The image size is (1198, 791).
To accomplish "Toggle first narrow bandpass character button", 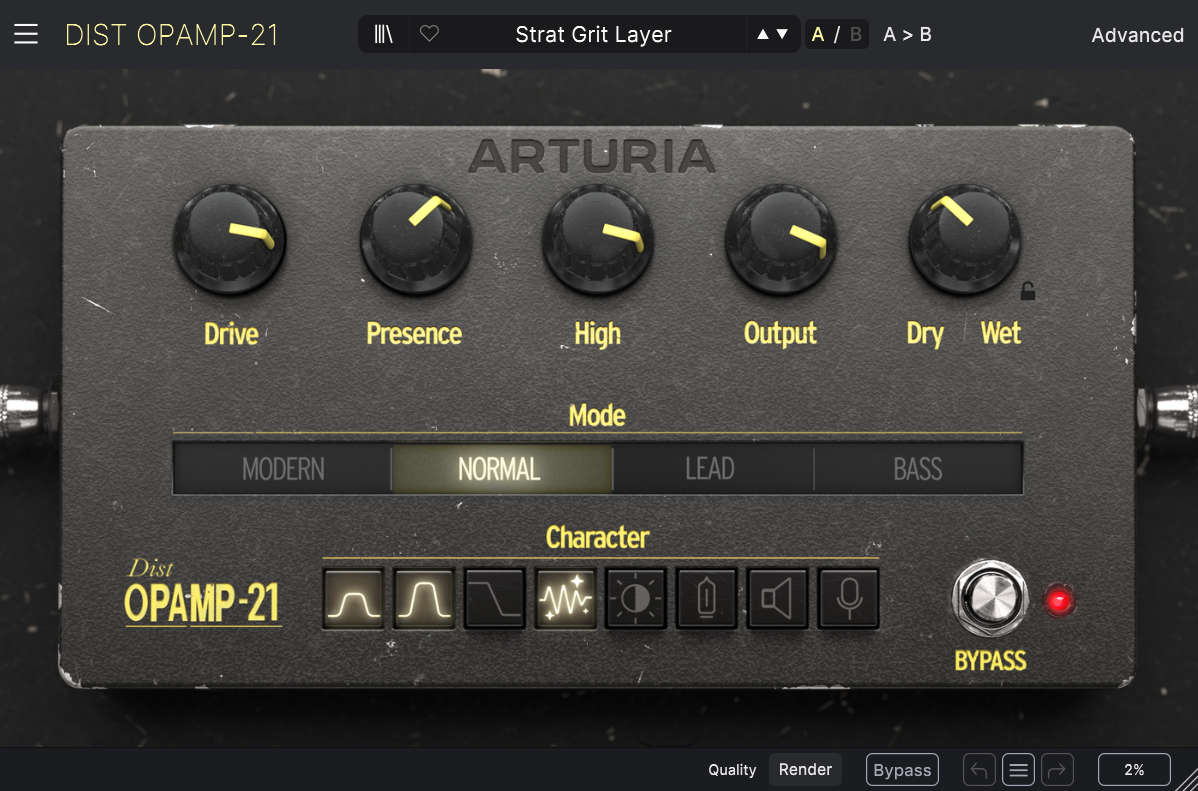I will point(353,598).
